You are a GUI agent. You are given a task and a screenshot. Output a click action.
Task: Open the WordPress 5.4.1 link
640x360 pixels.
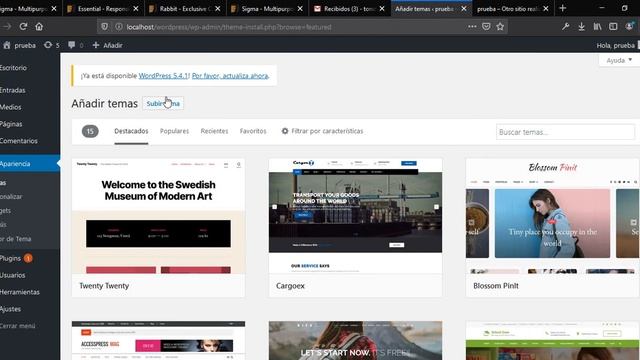pos(163,76)
